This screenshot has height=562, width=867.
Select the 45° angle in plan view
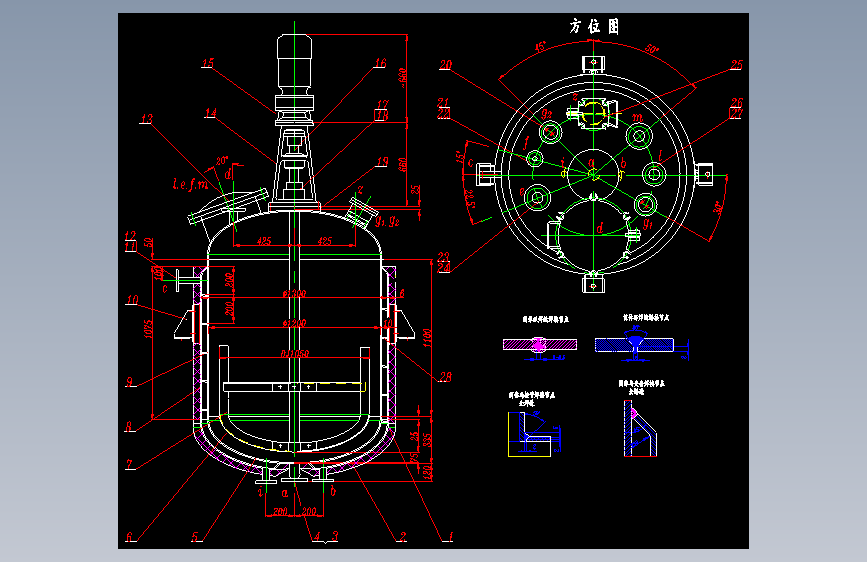click(540, 46)
